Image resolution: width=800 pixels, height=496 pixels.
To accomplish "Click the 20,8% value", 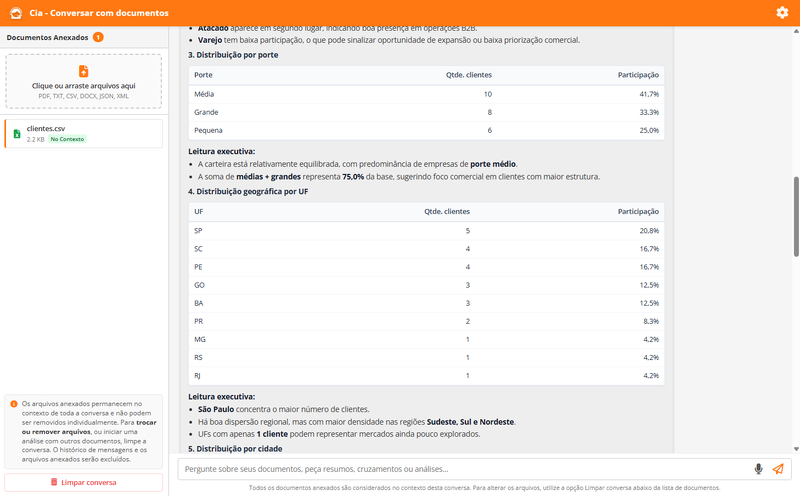I will 649,231.
